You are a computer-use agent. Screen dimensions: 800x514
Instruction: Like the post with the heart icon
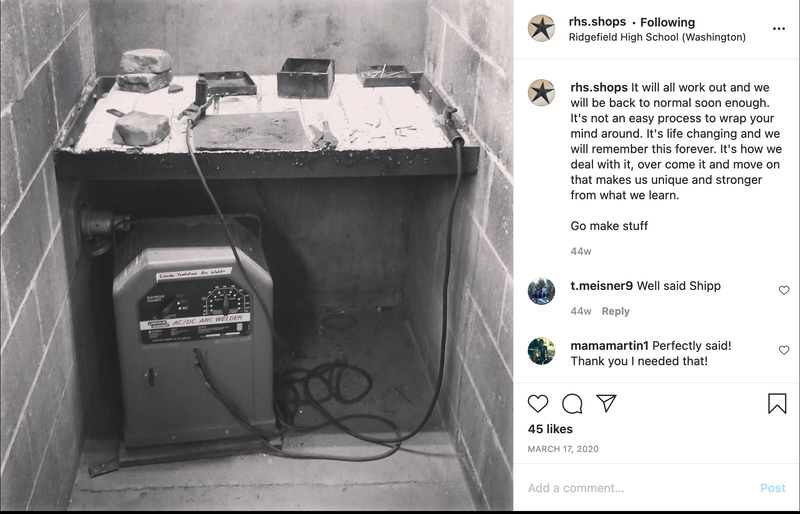538,404
